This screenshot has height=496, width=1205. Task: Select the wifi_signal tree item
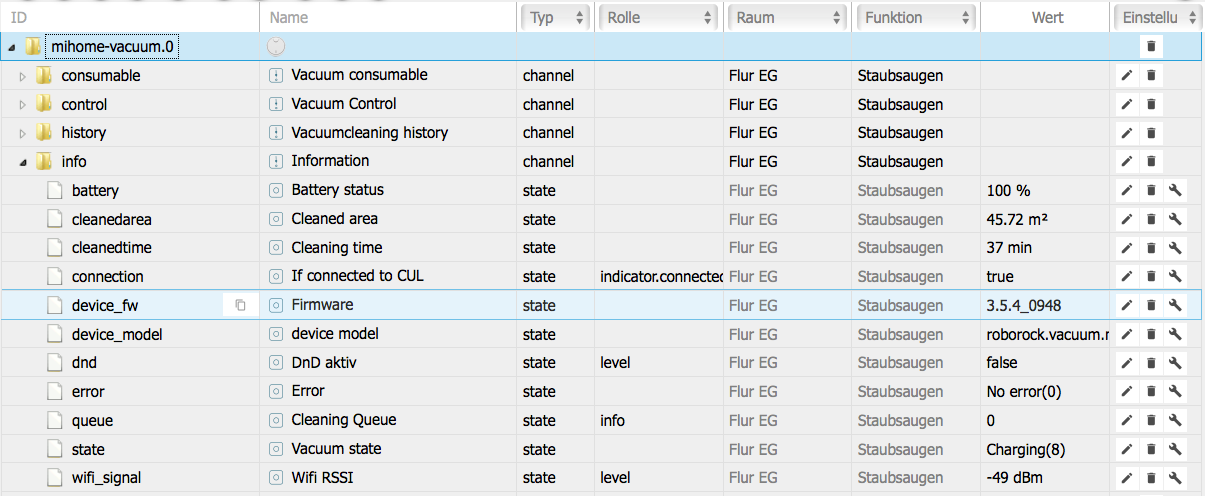pyautogui.click(x=106, y=478)
